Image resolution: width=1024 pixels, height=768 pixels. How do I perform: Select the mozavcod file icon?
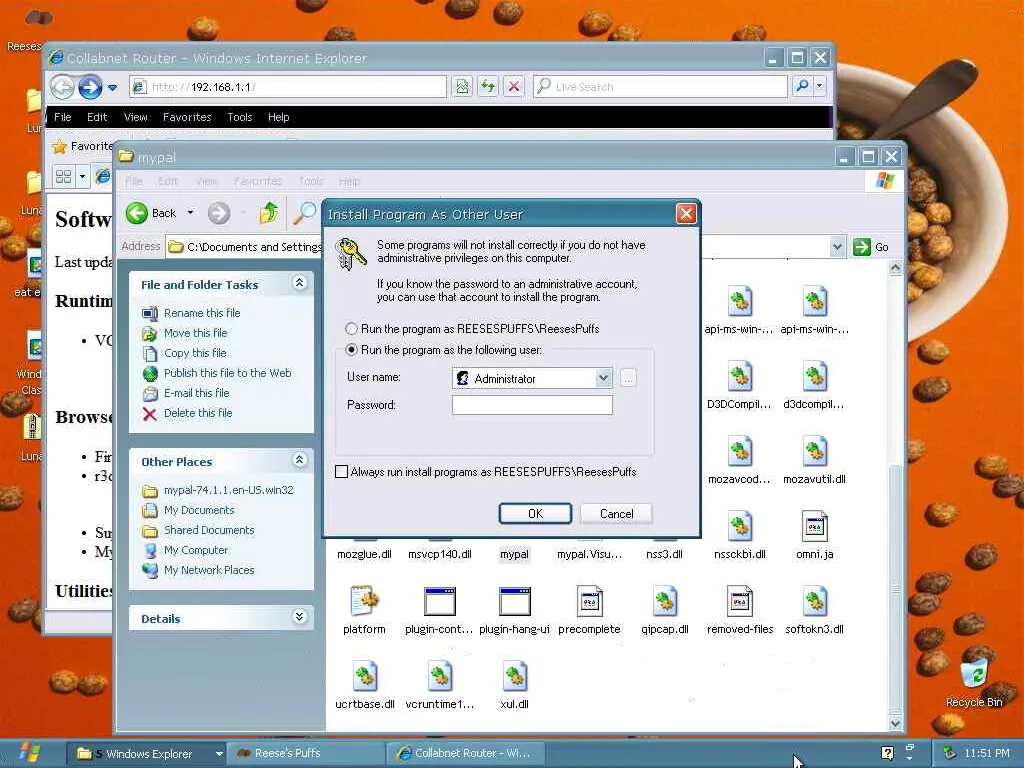click(739, 452)
